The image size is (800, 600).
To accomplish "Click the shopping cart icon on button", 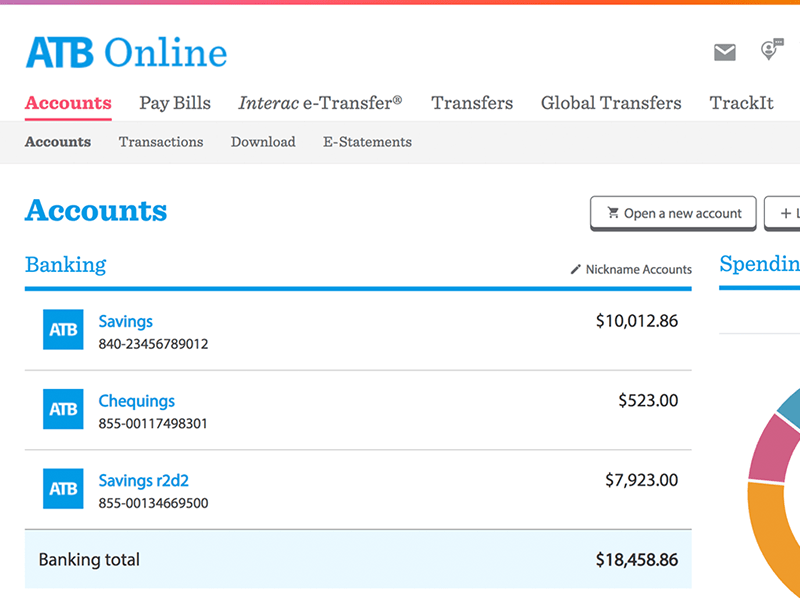I will coord(613,213).
